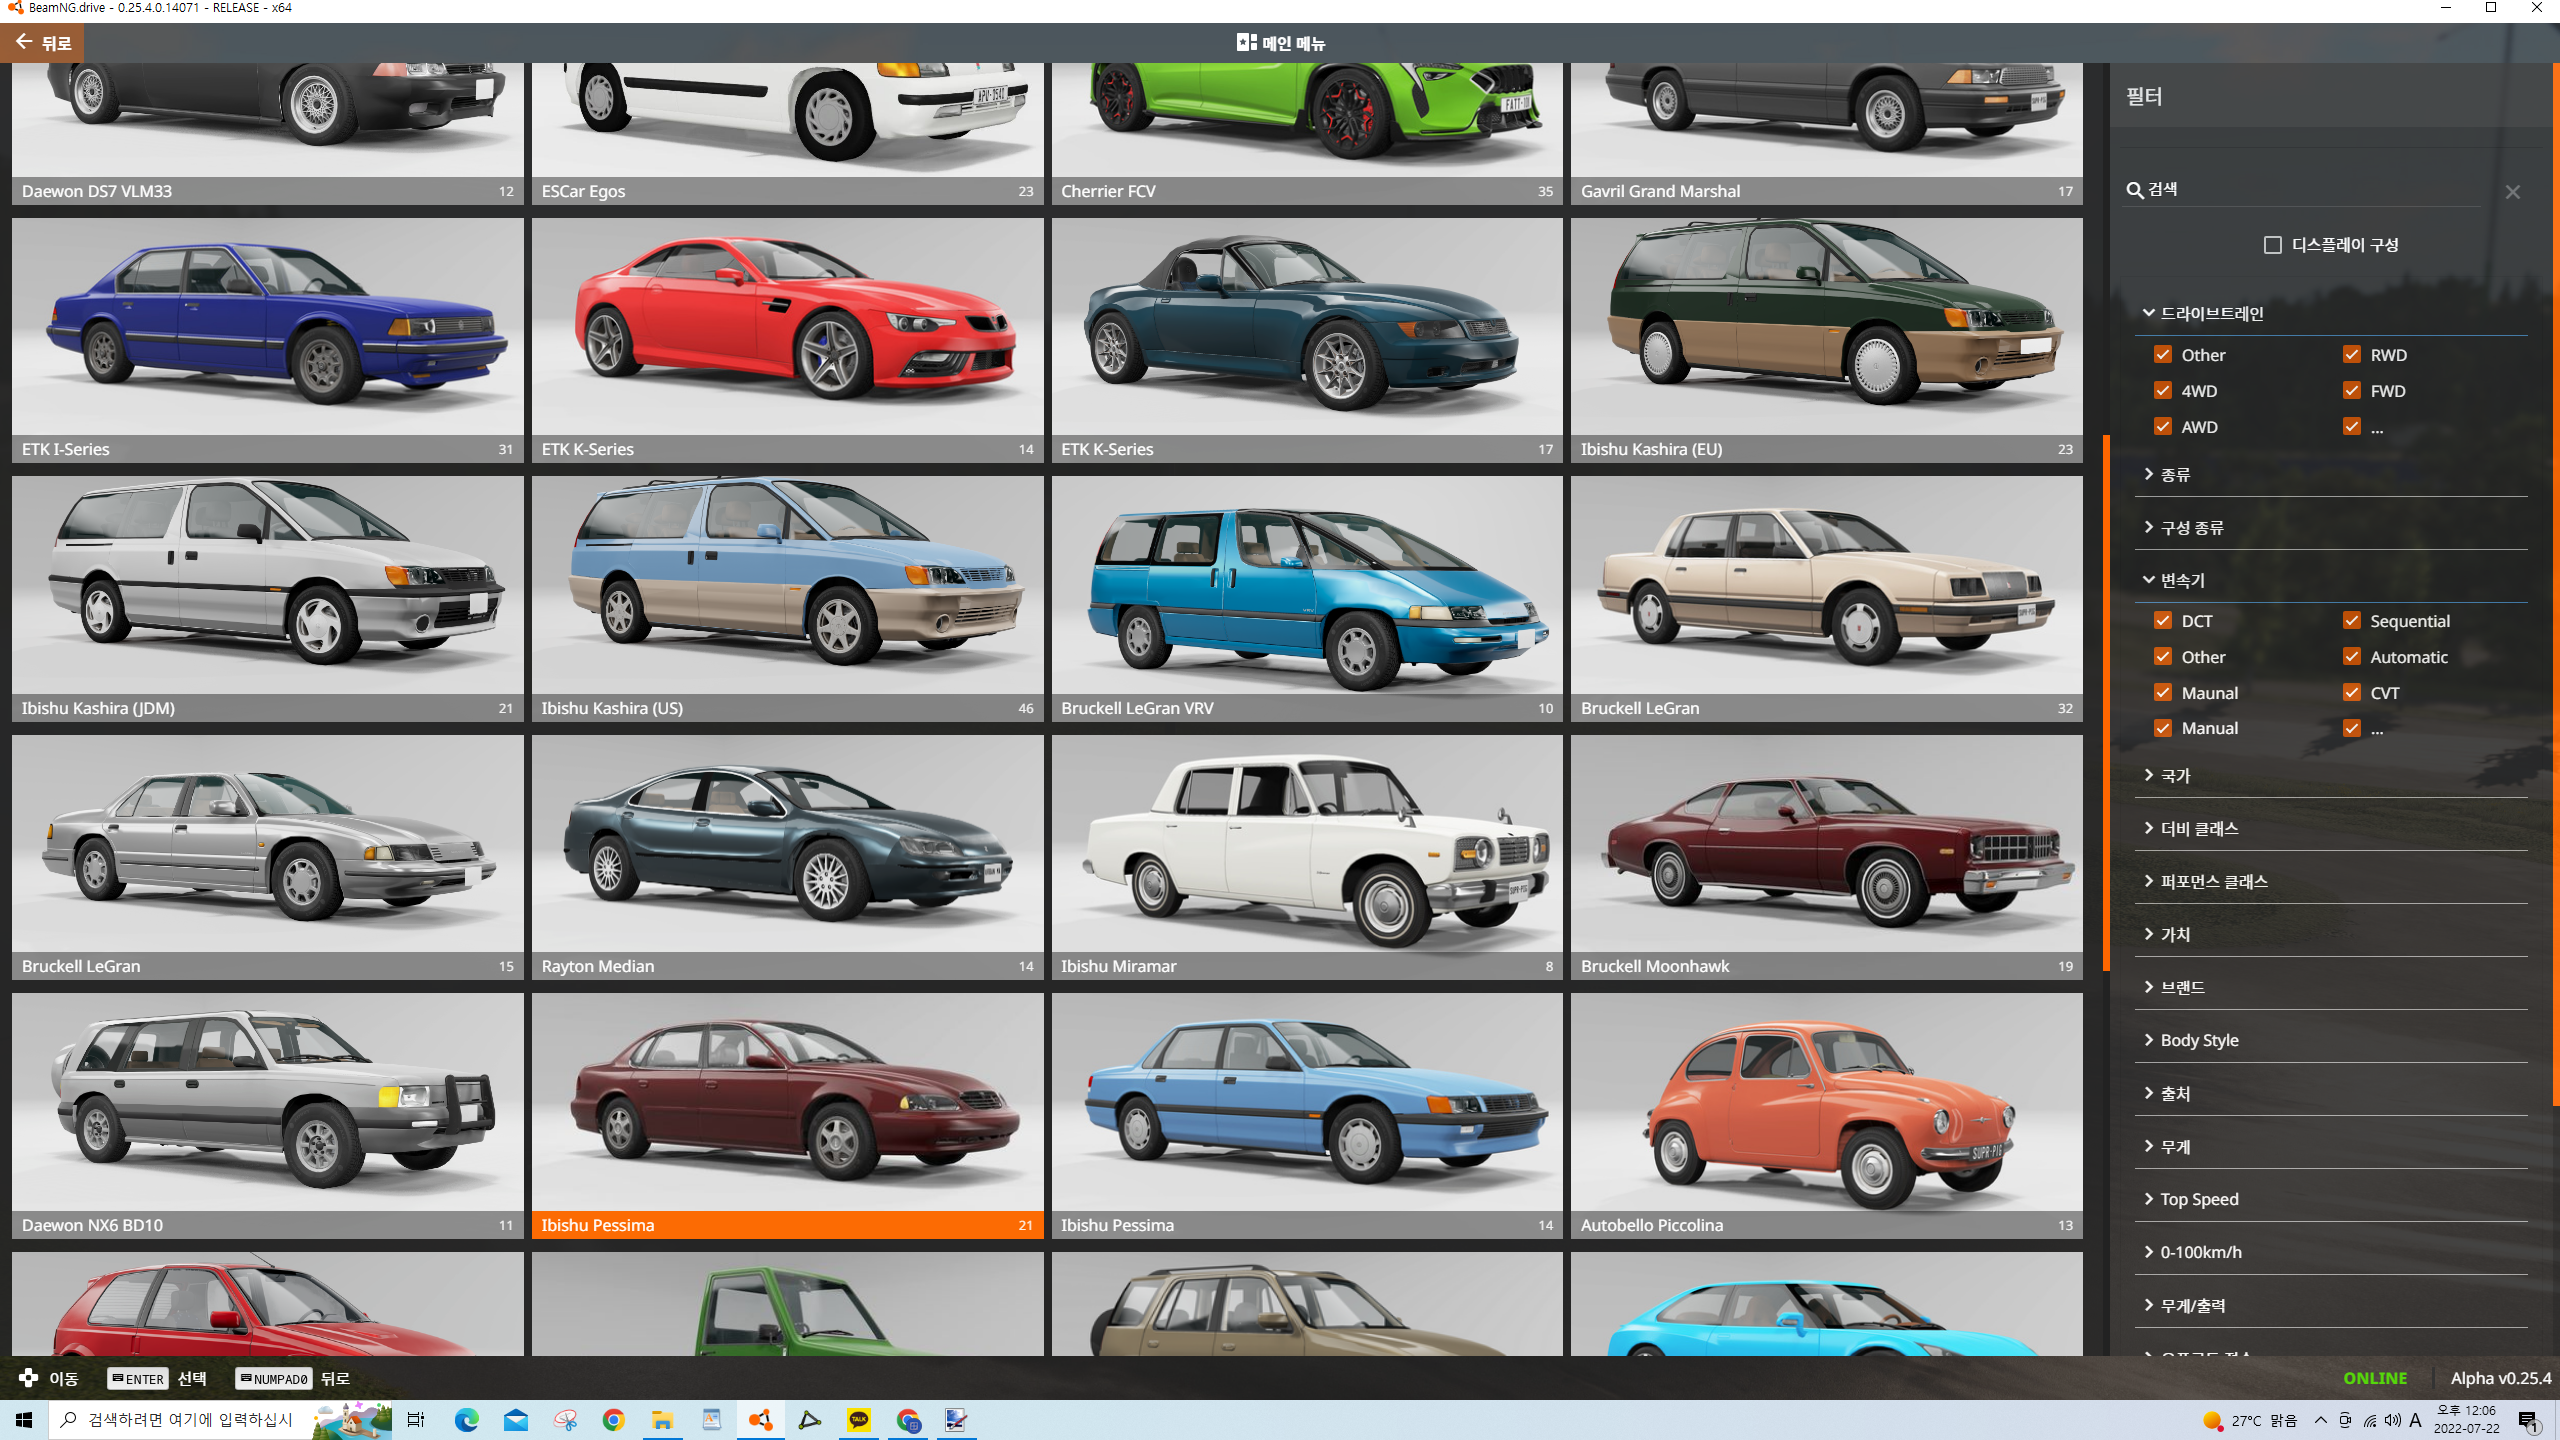Select the Ibishu Miramar white car
The height and width of the screenshot is (1440, 2560).
(1307, 857)
